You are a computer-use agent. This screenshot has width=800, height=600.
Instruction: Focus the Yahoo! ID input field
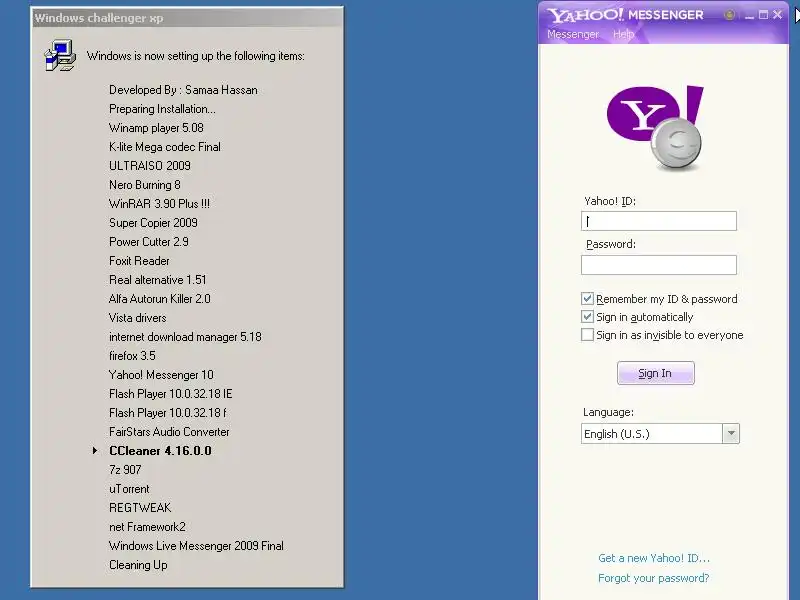[659, 221]
